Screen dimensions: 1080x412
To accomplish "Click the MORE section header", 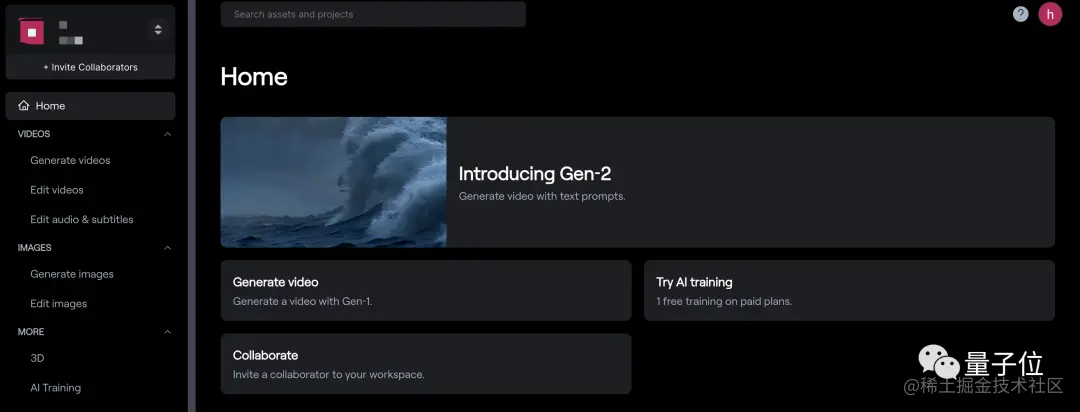I will (31, 331).
